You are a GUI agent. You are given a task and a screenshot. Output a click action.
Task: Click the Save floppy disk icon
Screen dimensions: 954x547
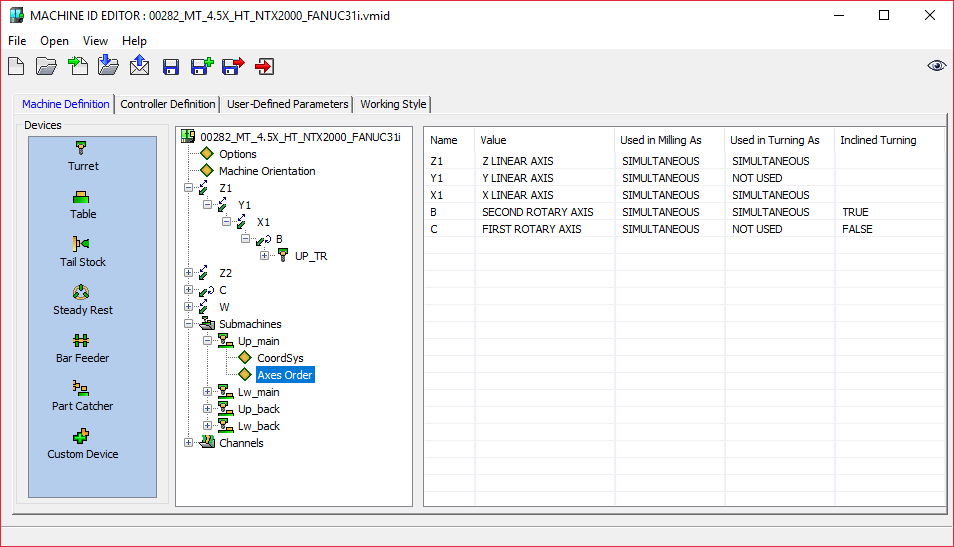point(171,66)
